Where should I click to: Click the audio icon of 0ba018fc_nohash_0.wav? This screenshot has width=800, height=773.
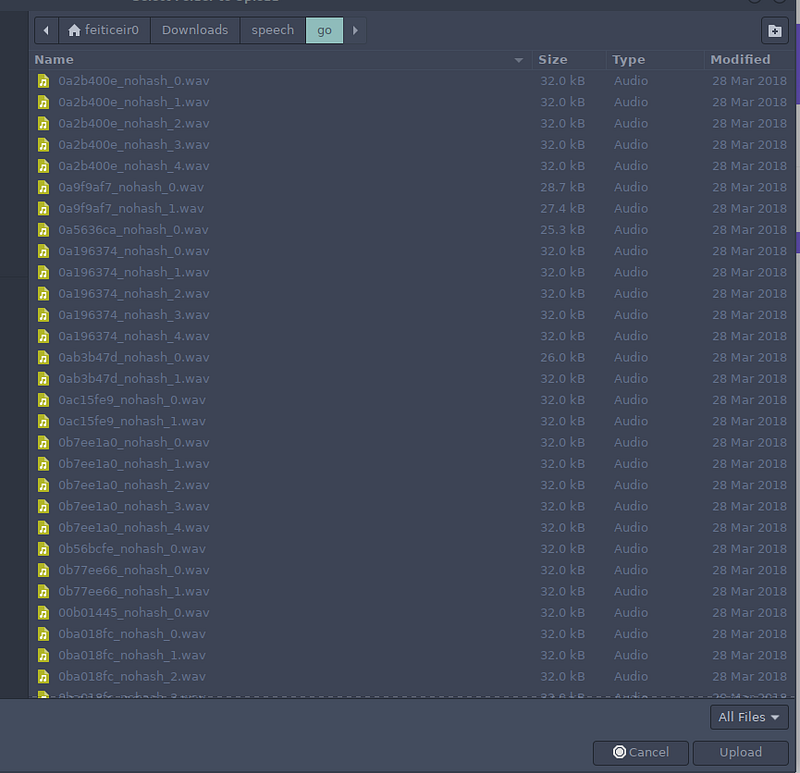coord(43,634)
